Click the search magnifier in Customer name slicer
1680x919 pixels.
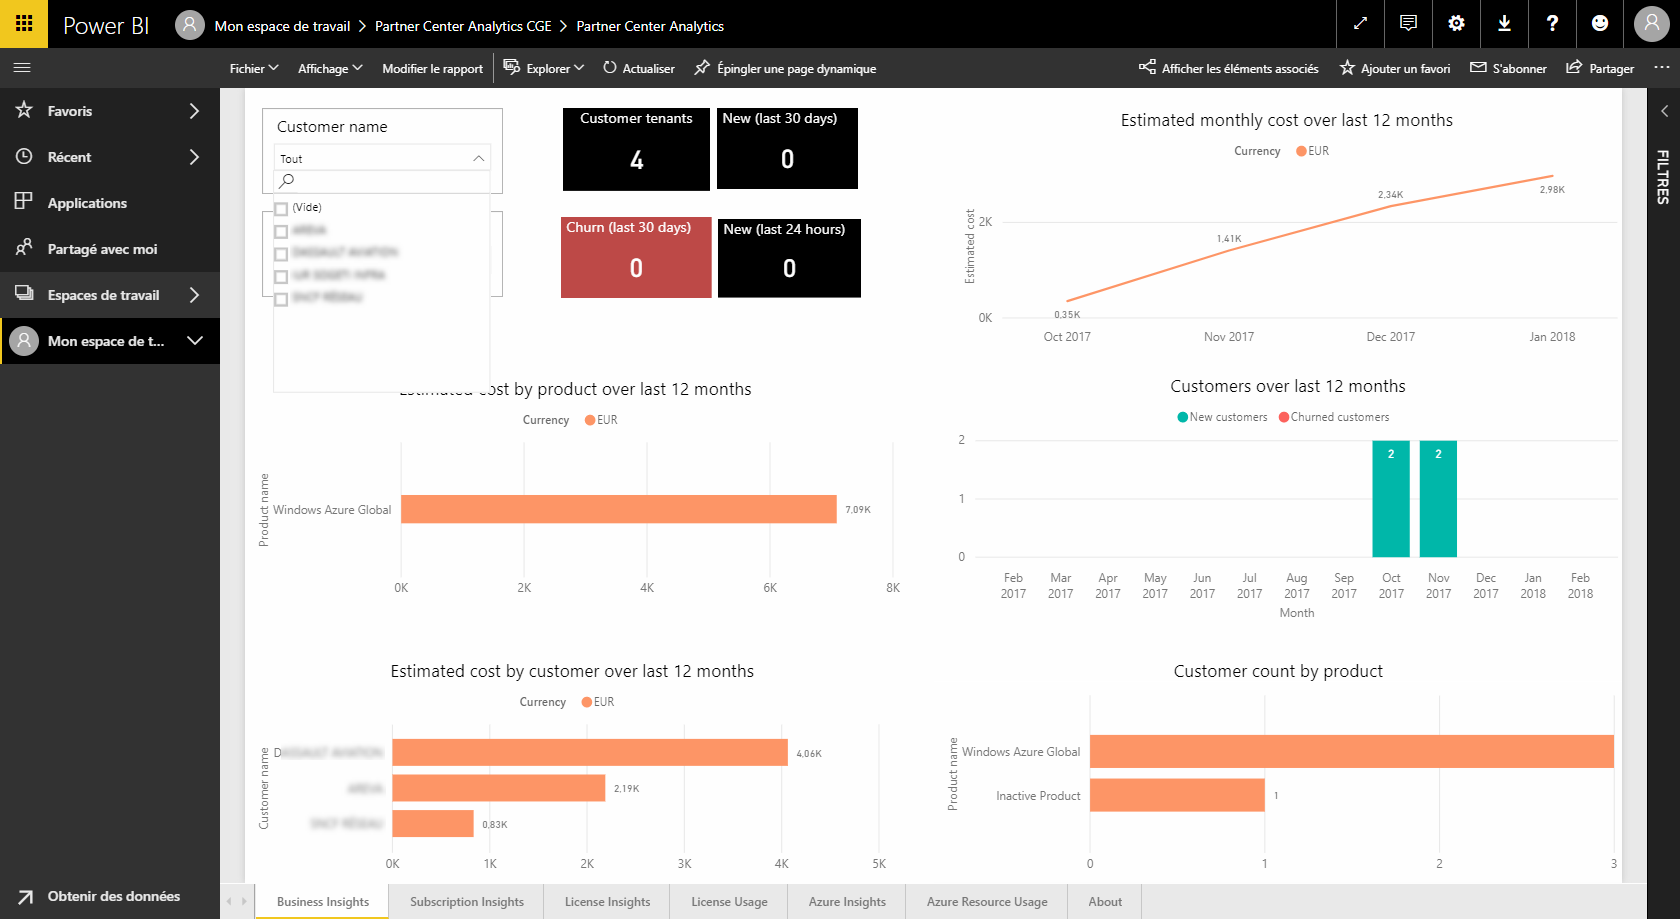pyautogui.click(x=286, y=181)
